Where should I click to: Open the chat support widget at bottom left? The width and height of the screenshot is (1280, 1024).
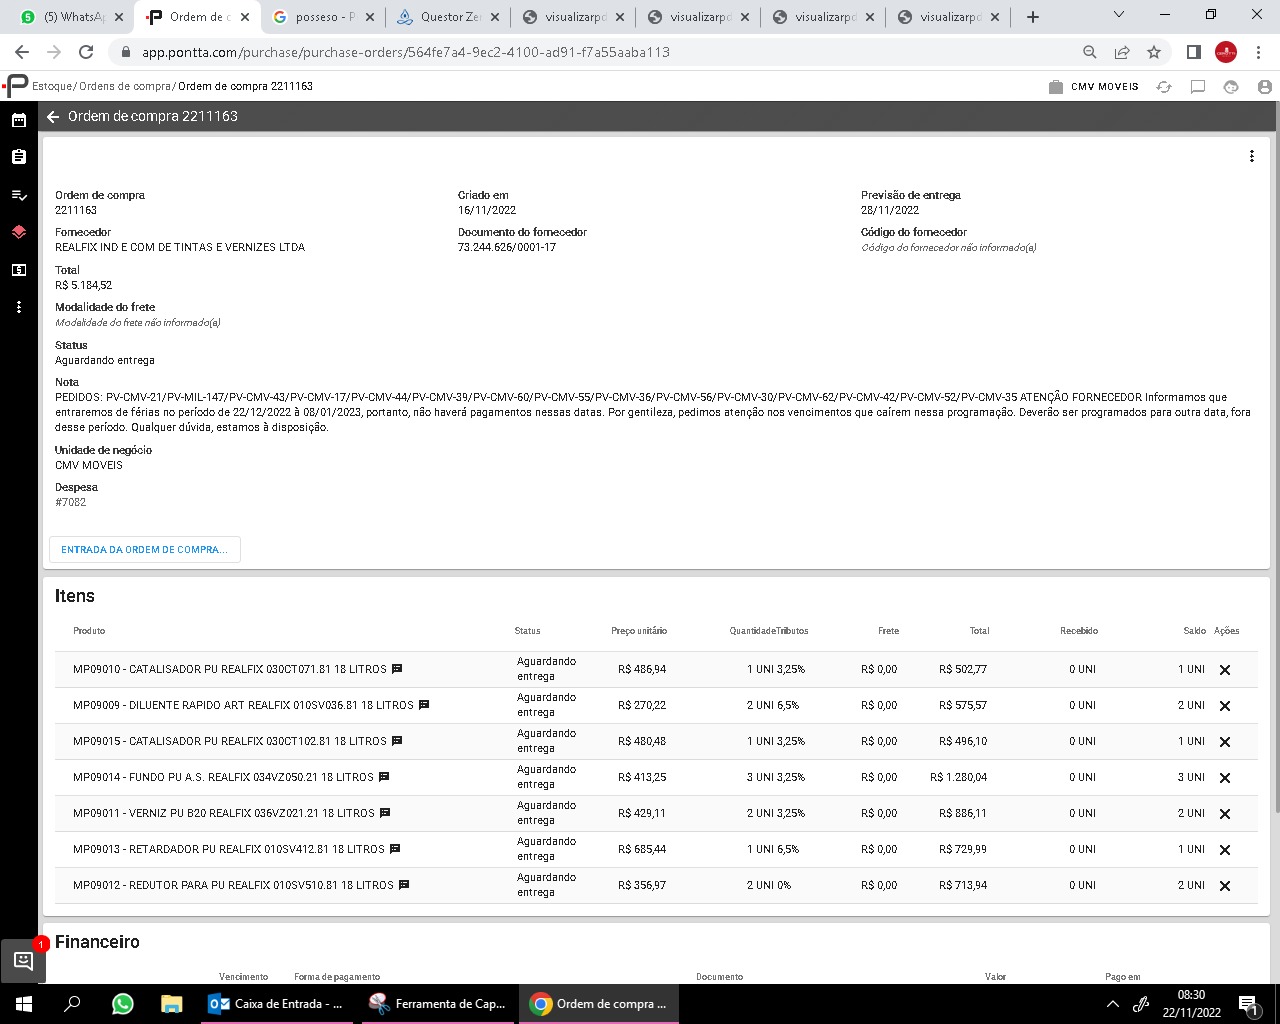tap(23, 961)
